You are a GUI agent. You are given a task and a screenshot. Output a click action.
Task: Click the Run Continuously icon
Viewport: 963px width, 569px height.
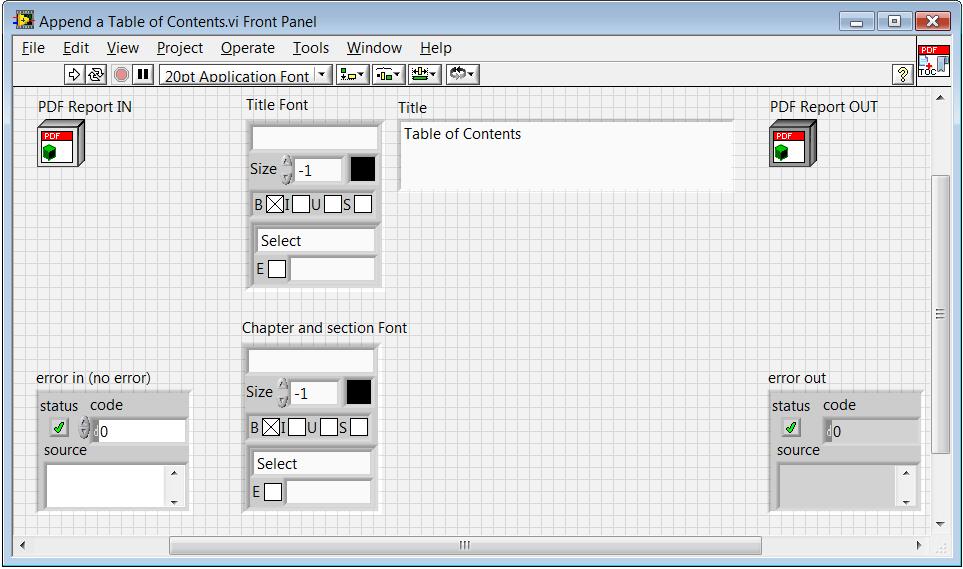click(x=97, y=75)
